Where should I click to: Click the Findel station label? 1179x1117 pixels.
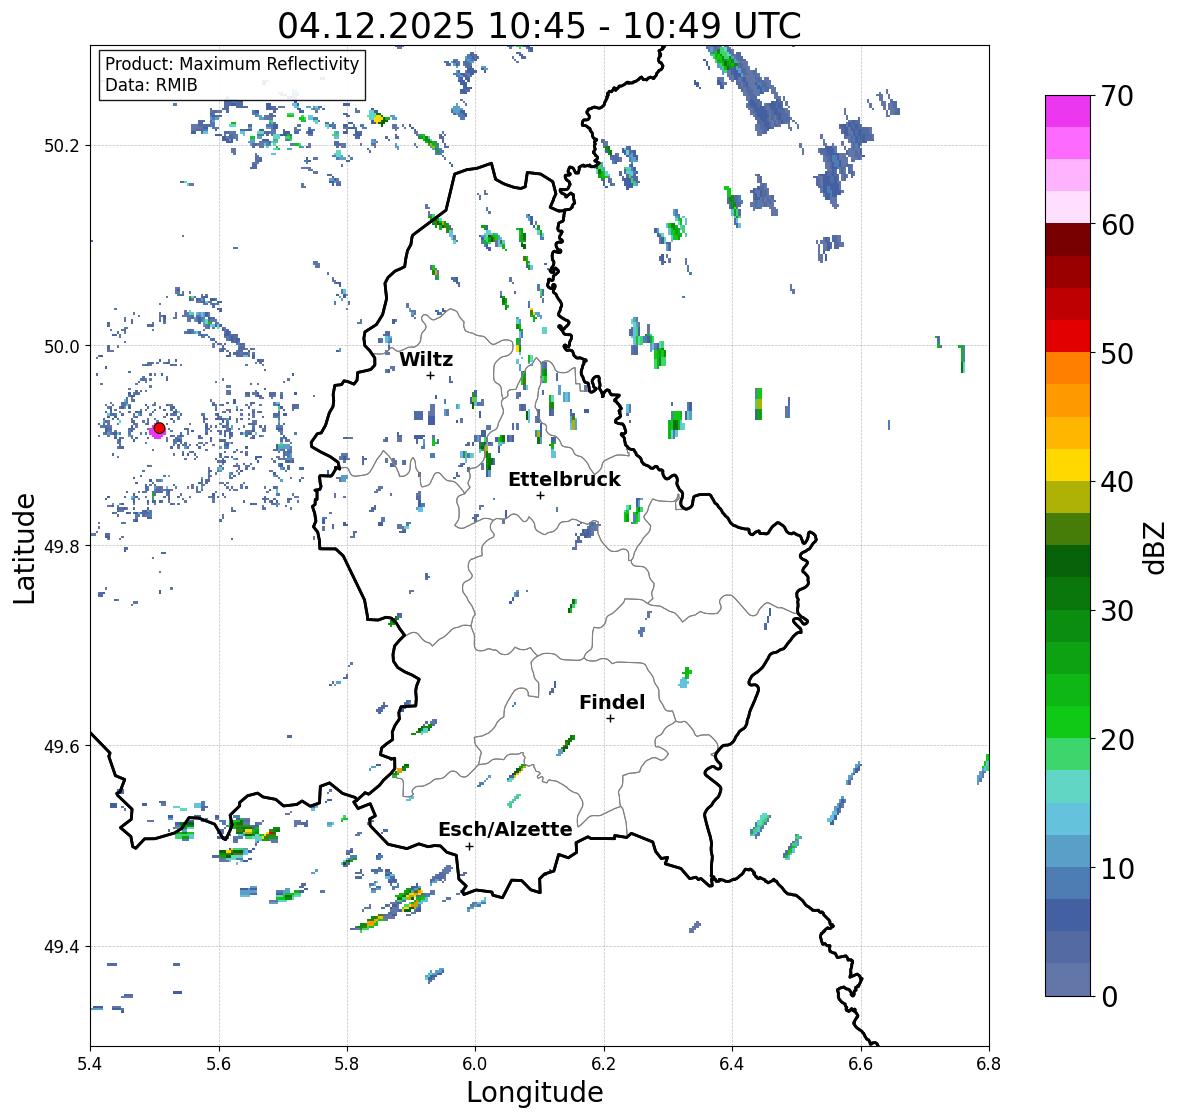point(611,702)
